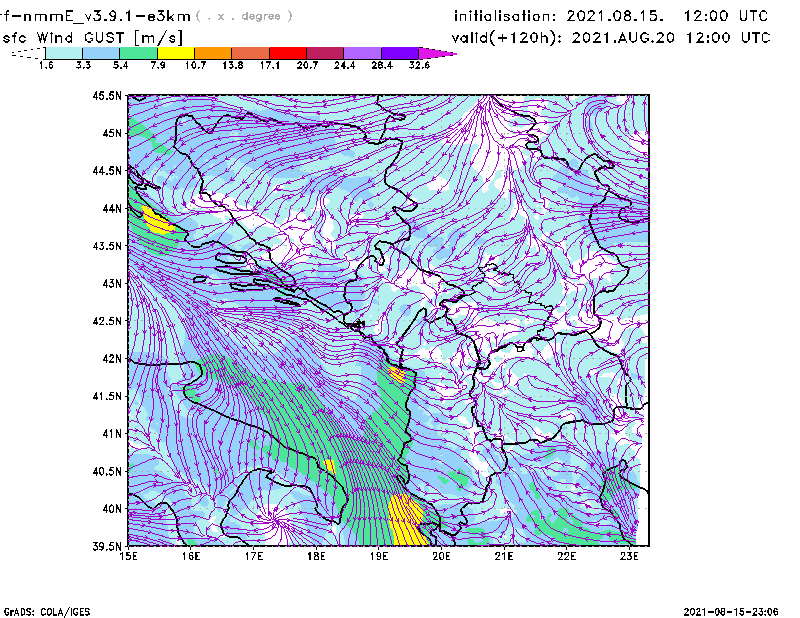Click the 15E longitude label
The height and width of the screenshot is (618, 800).
tap(128, 556)
